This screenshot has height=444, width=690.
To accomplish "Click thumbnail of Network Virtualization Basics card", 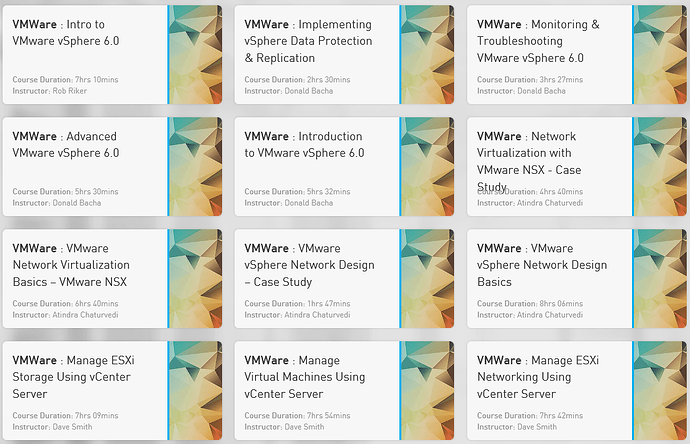I will pos(195,279).
